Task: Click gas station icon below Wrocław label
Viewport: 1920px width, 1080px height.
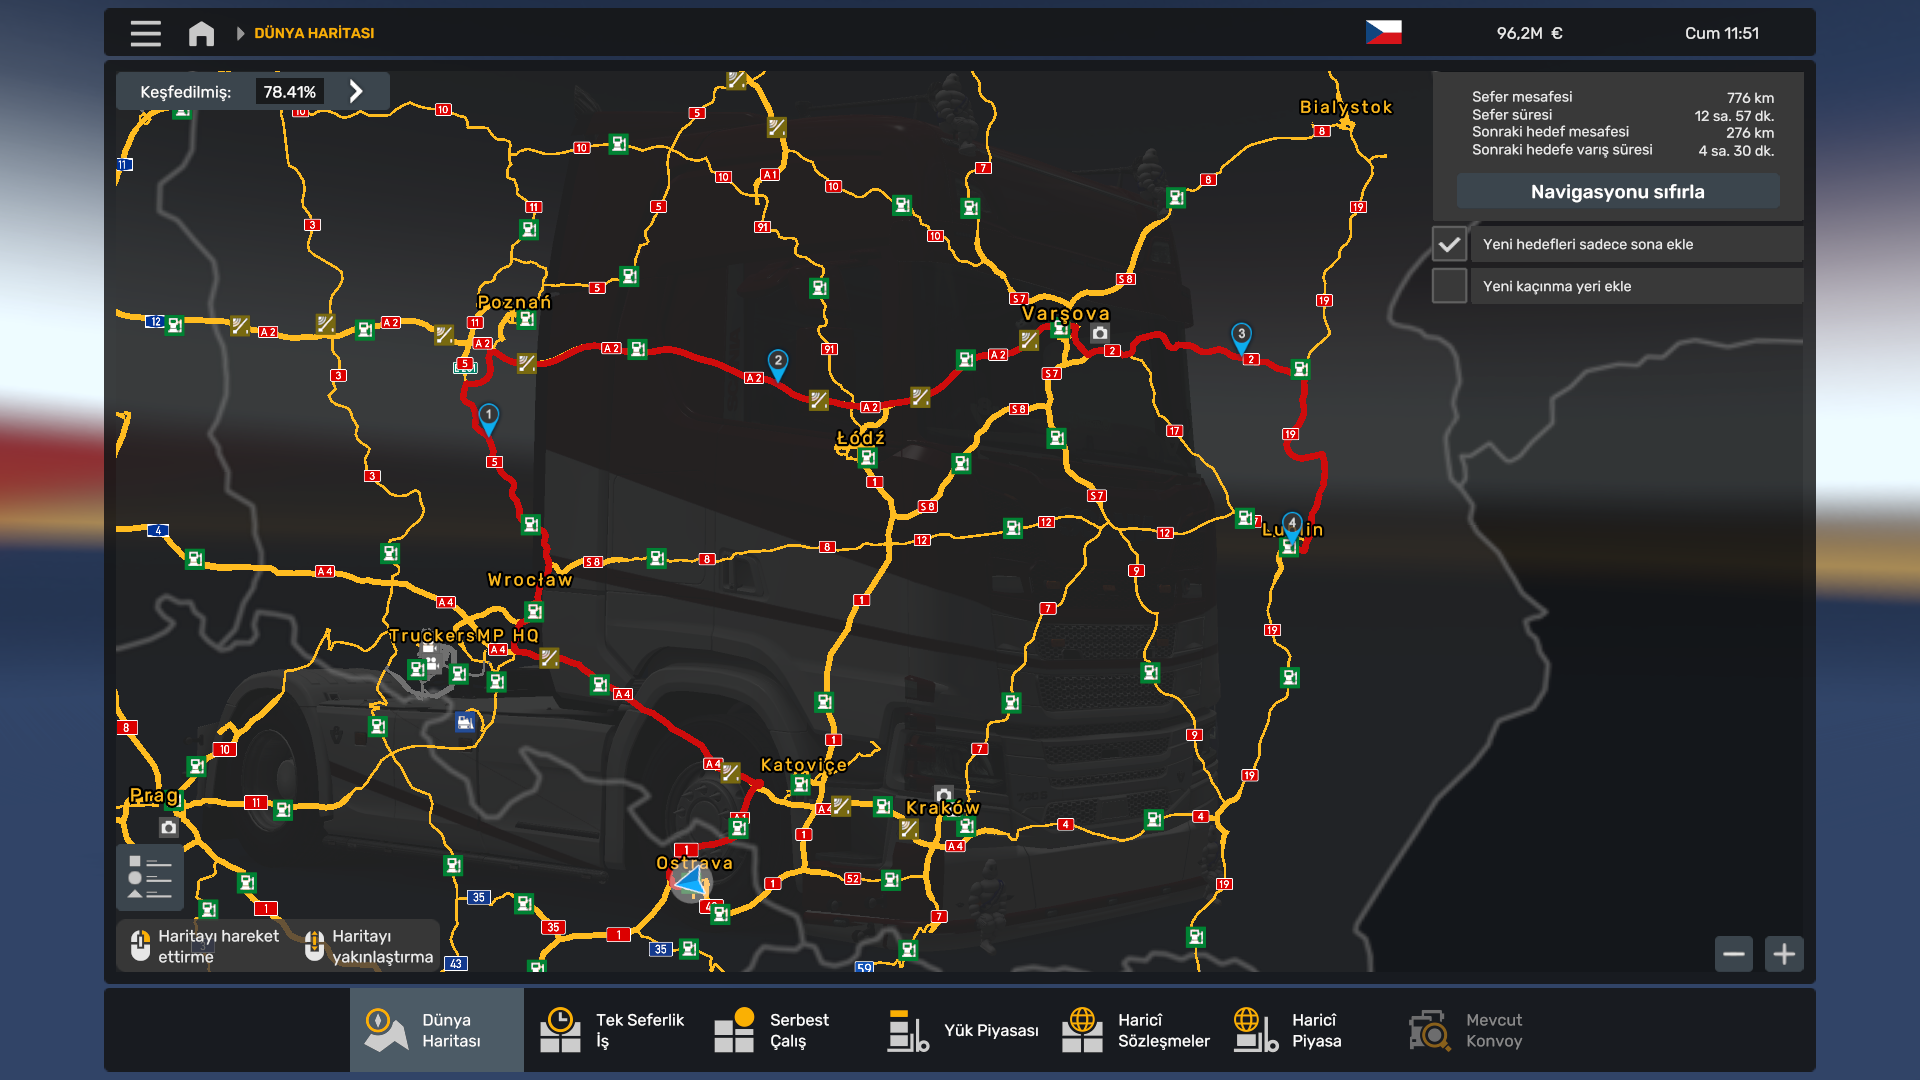Action: [x=534, y=611]
